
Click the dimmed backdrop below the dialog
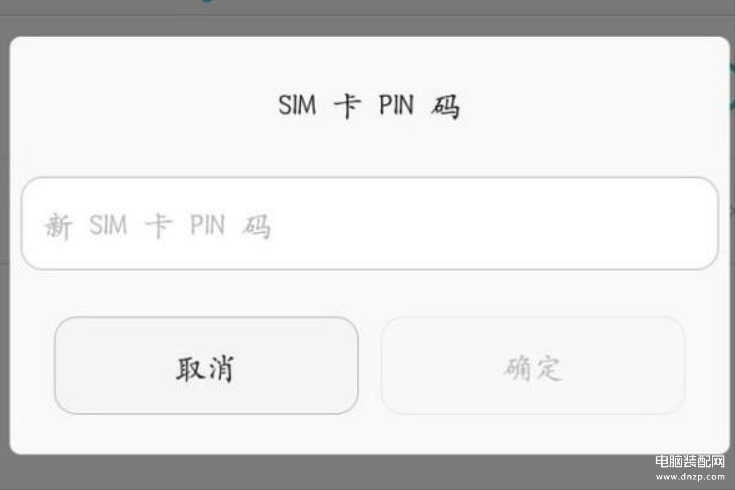(x=328, y=472)
